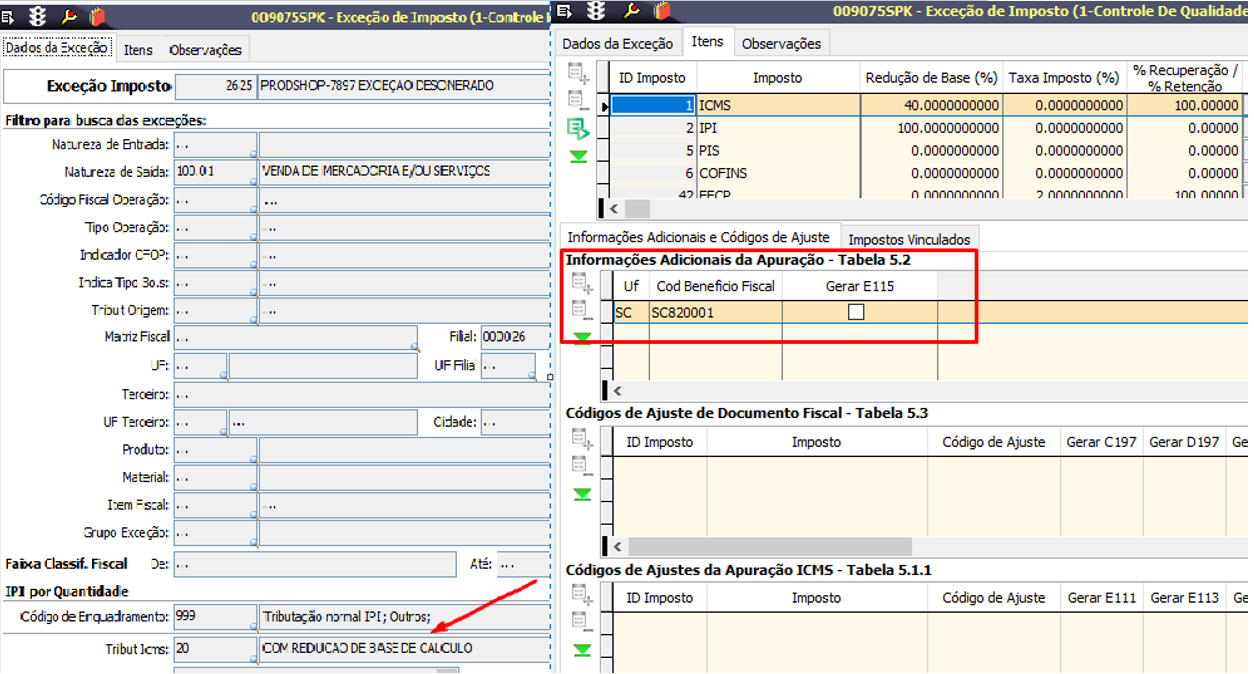Click the SC820001 benefit code cell

pos(715,312)
